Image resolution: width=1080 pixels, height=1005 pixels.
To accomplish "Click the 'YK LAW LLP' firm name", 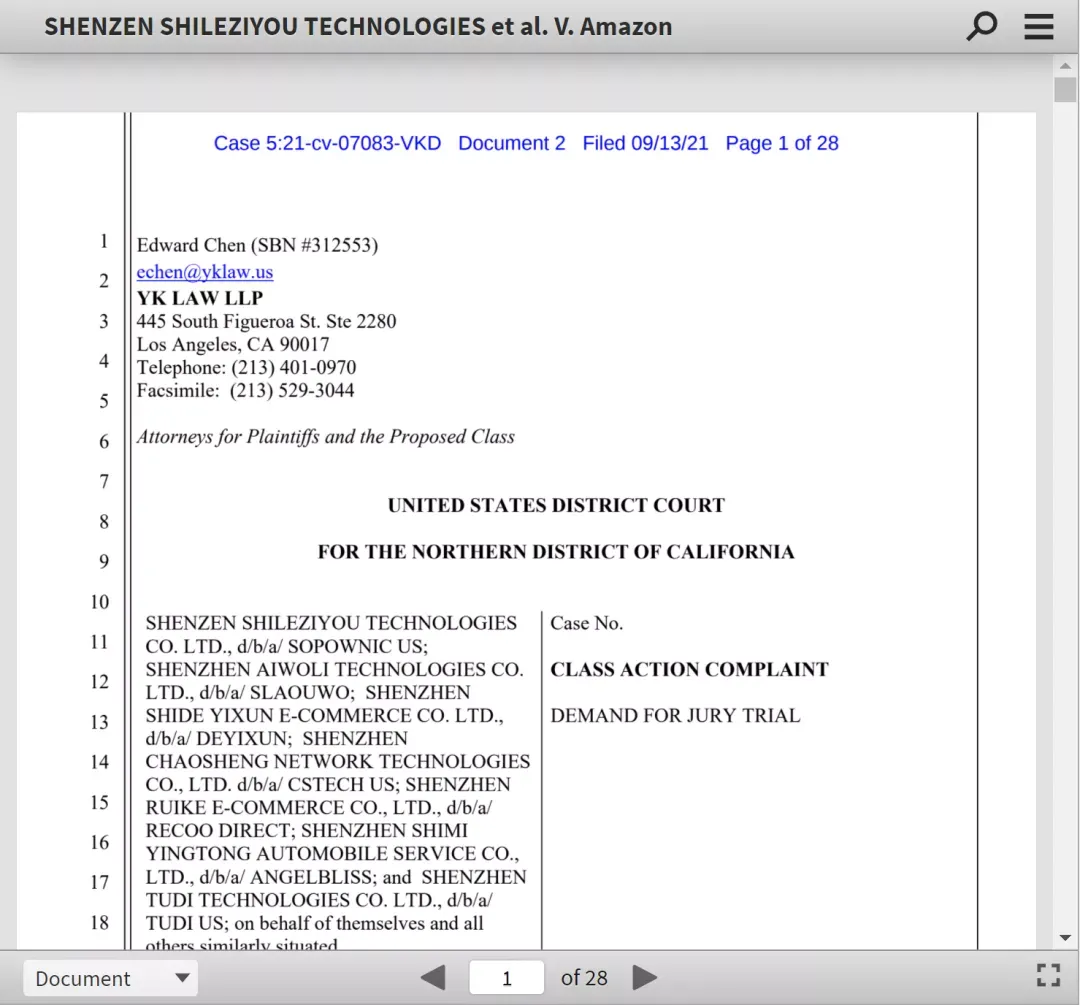I will click(x=200, y=298).
